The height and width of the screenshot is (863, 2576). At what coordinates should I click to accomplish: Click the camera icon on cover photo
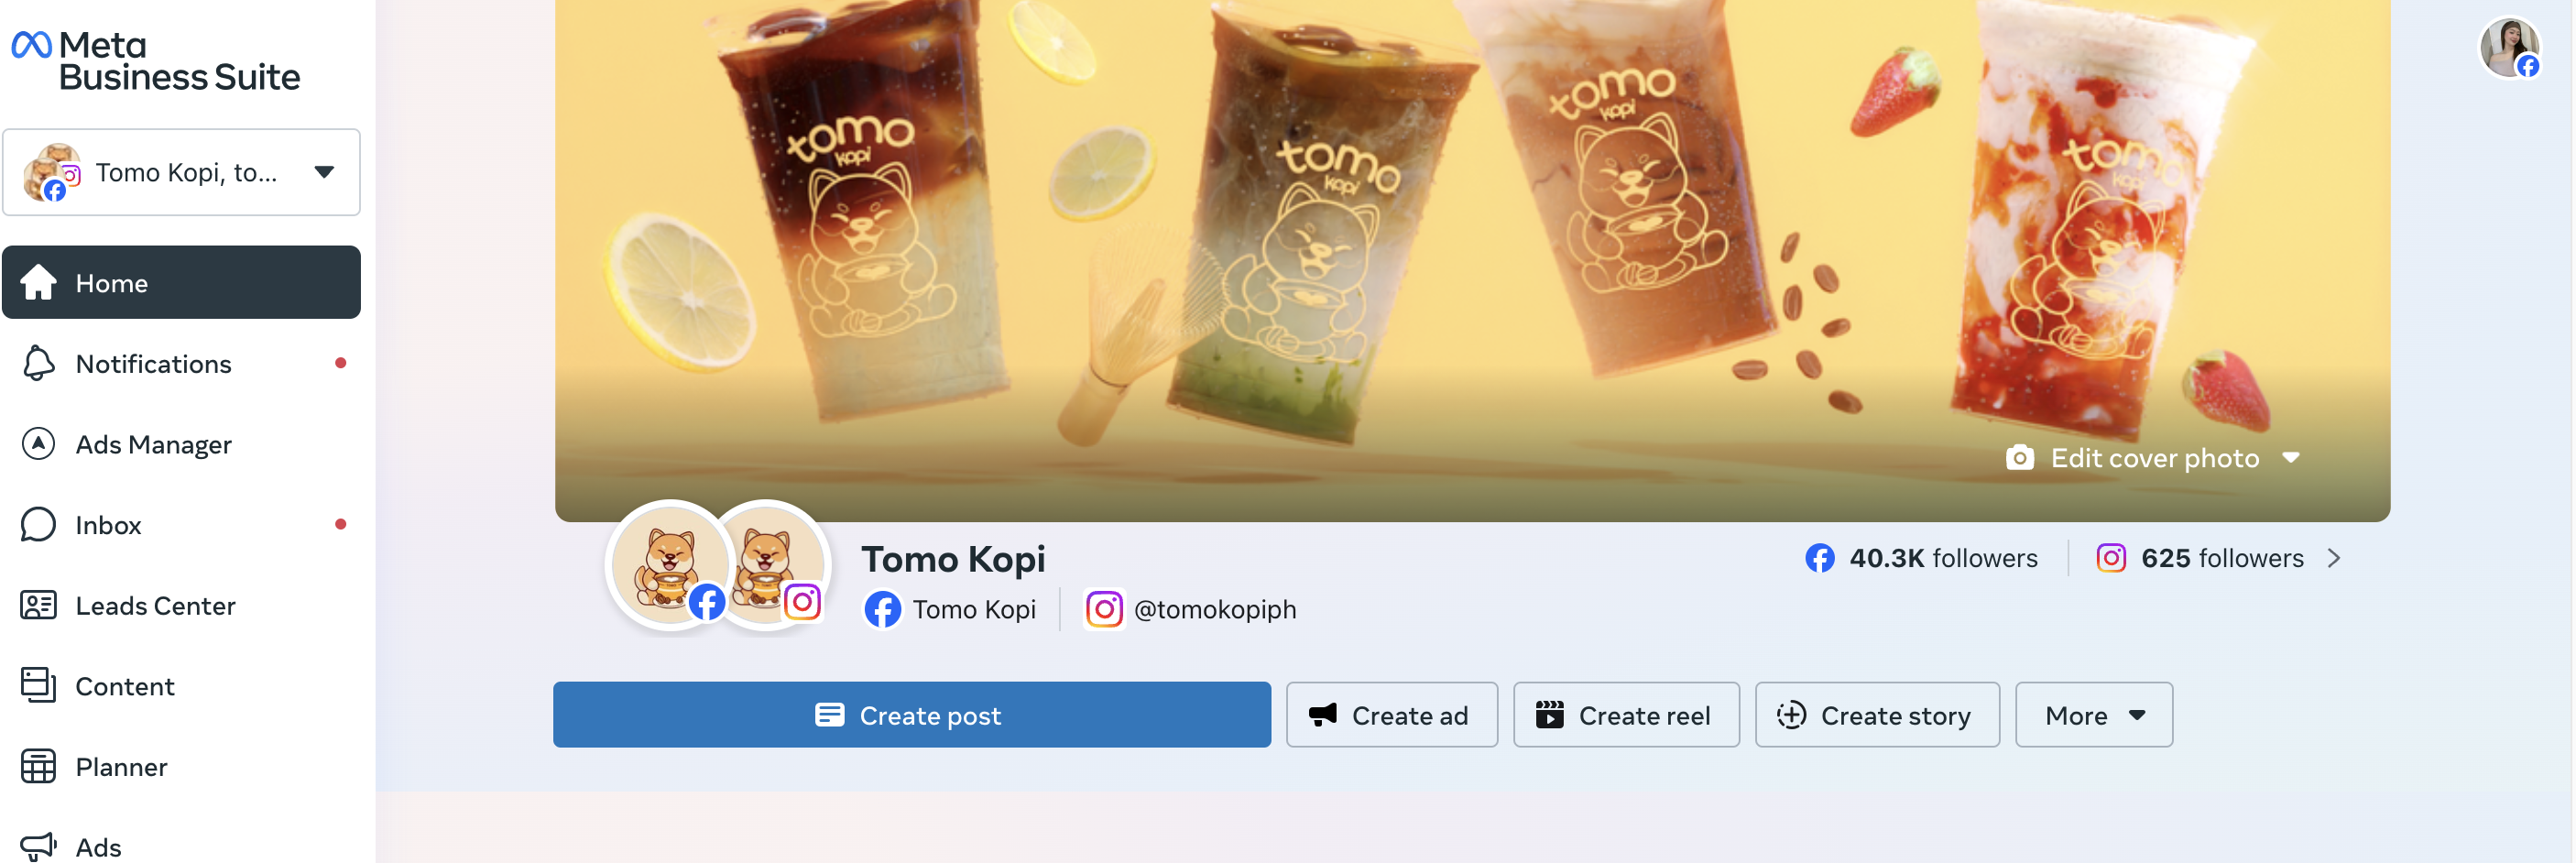2019,458
